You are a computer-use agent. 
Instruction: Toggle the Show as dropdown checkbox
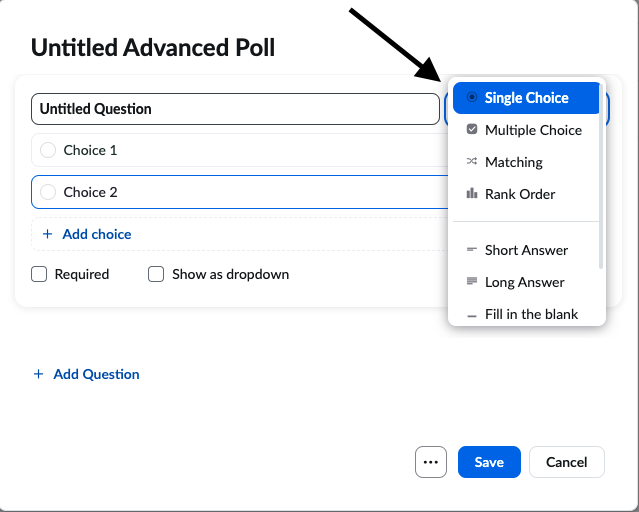[156, 274]
